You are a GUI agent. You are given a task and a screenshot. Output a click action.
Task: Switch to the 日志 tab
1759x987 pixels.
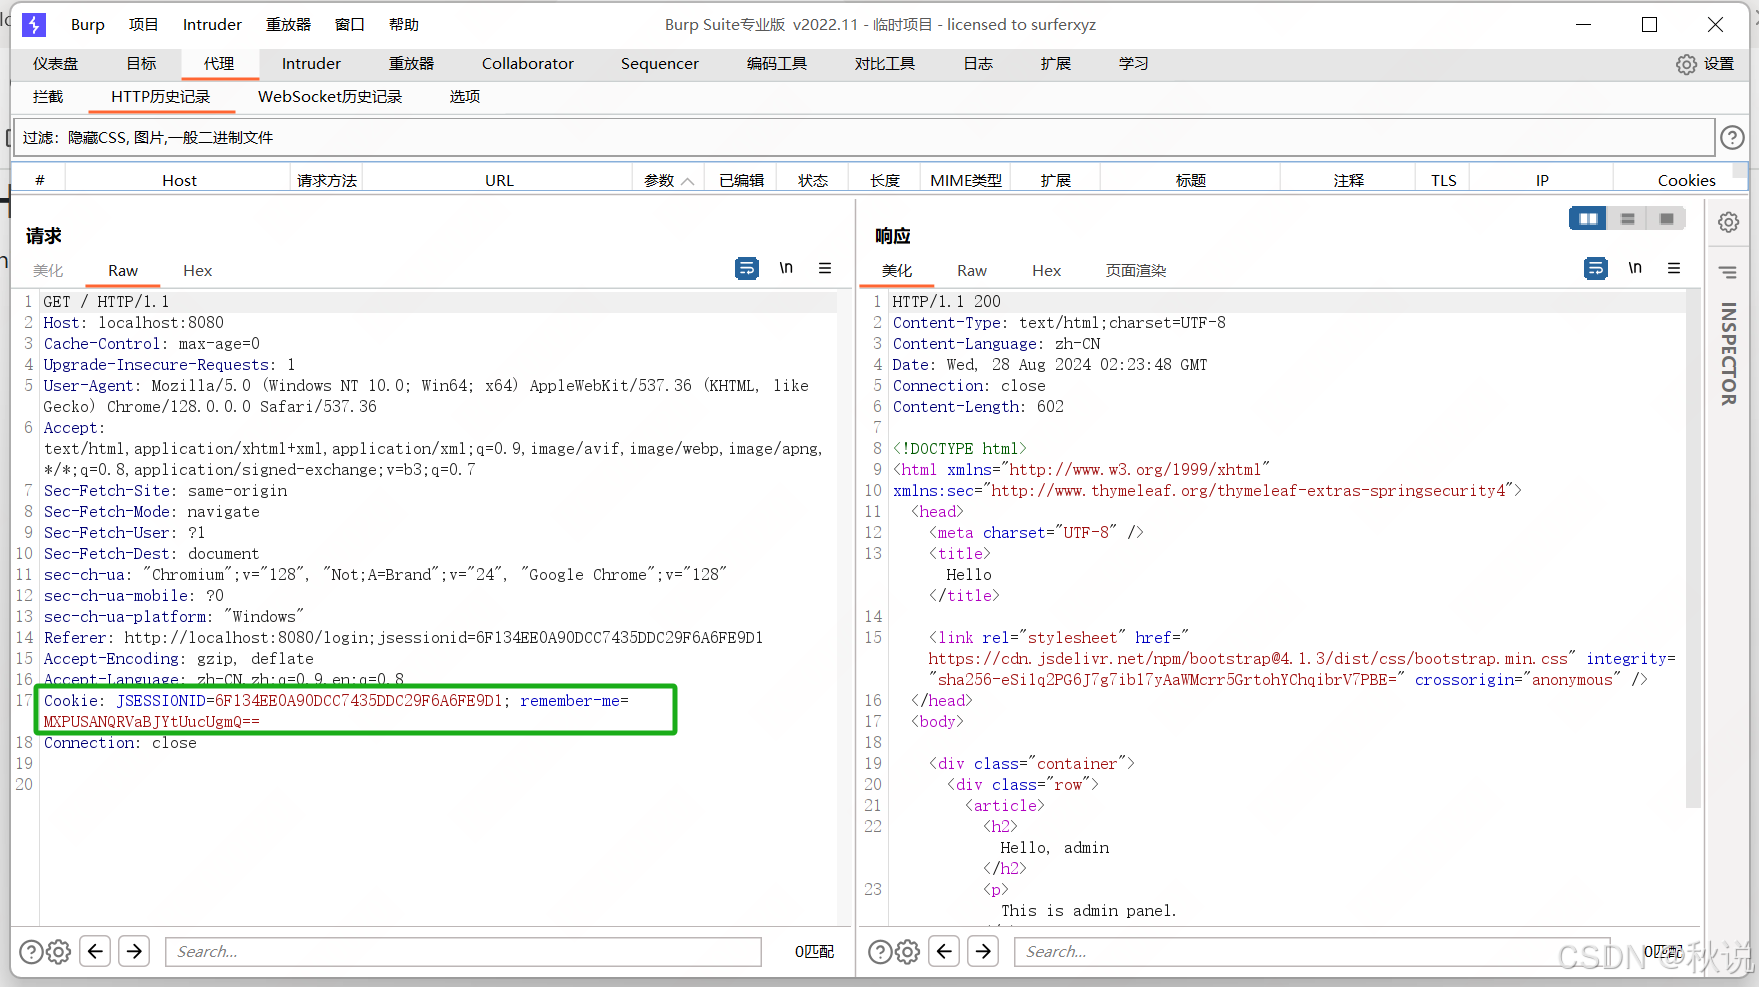(978, 64)
